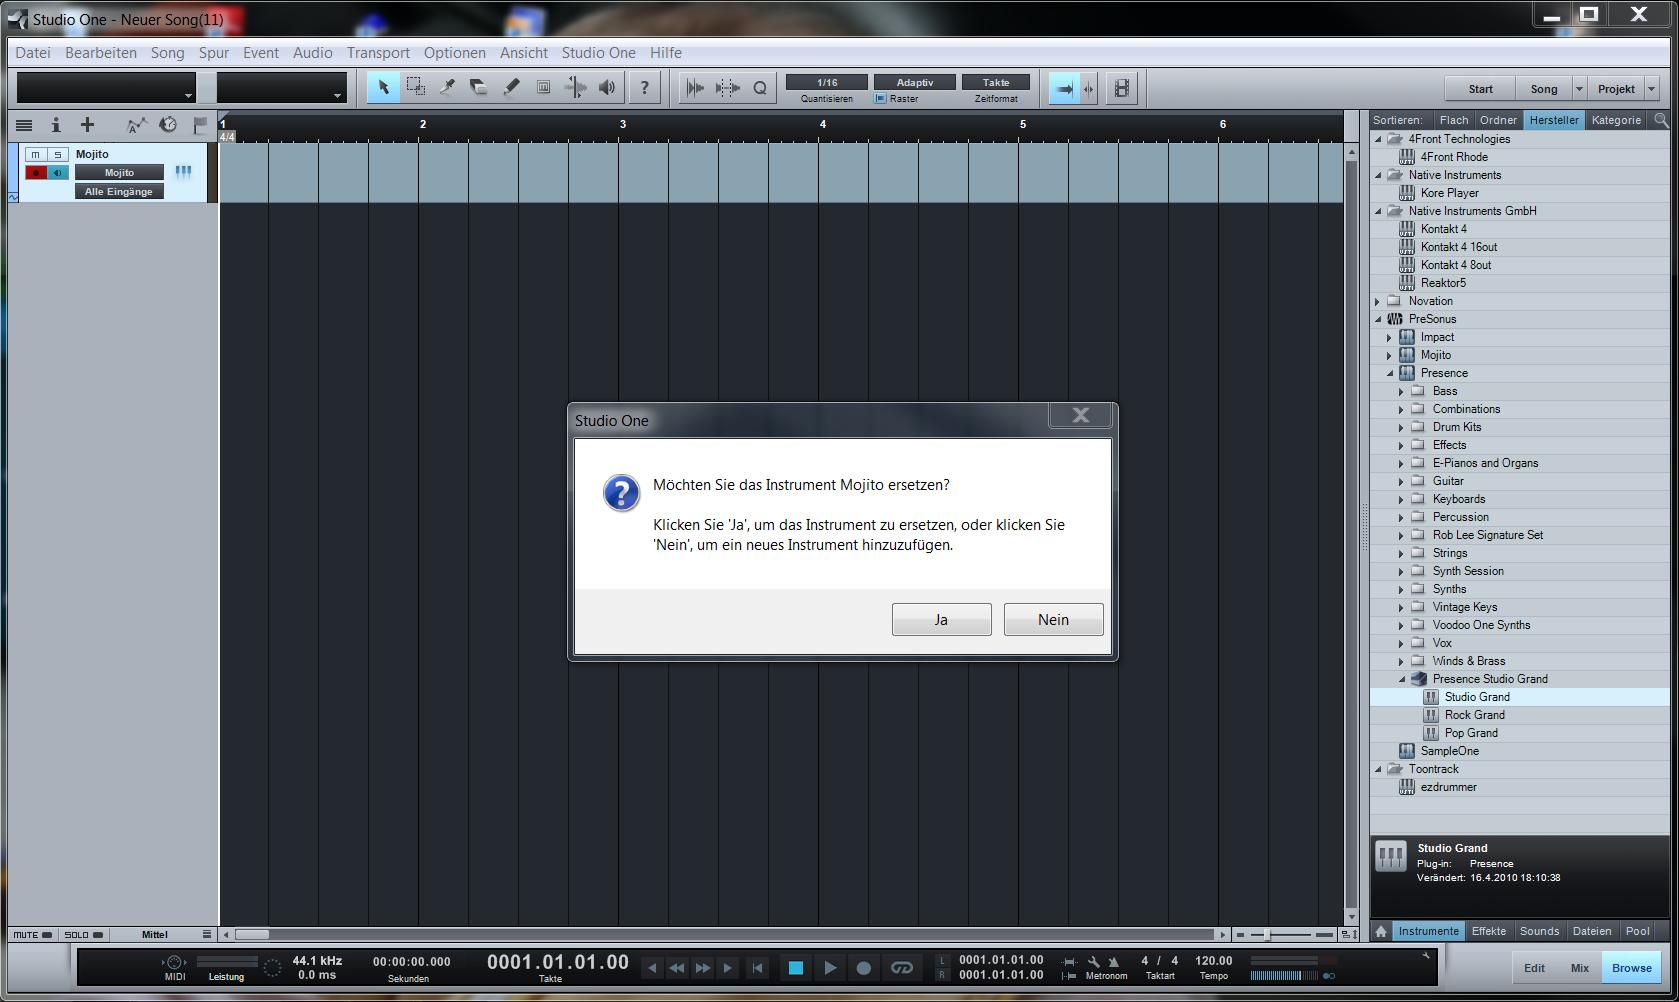Collapse the 4Front Technologies folder
The image size is (1679, 1002).
(x=1379, y=139)
